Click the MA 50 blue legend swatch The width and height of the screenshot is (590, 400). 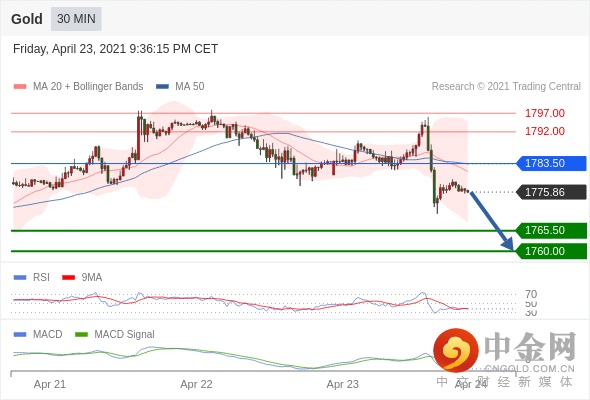[162, 87]
